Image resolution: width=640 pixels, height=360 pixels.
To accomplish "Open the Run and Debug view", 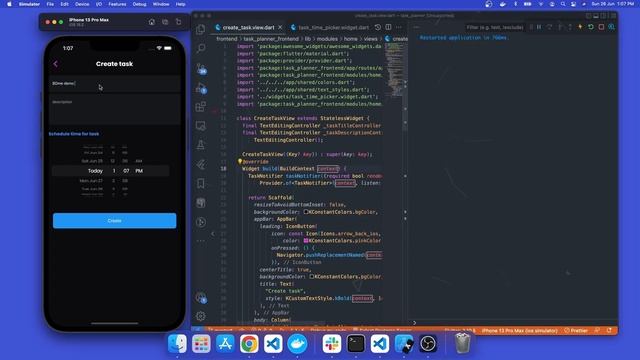I will click(x=200, y=87).
